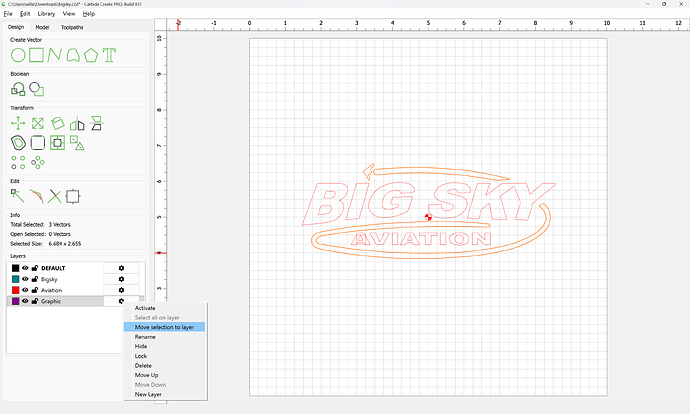Open Bigsky layer gear settings
This screenshot has width=690, height=414.
[121, 279]
